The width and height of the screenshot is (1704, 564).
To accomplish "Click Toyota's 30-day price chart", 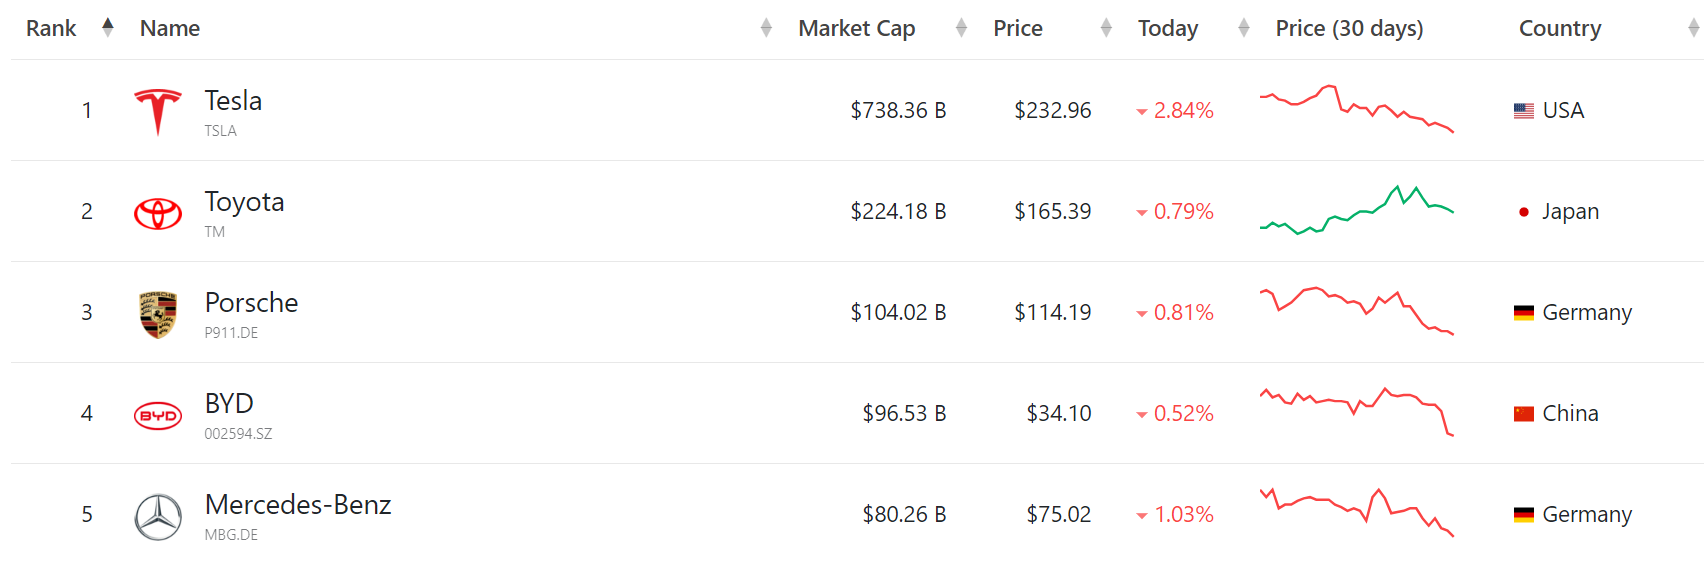I will click(x=1356, y=210).
